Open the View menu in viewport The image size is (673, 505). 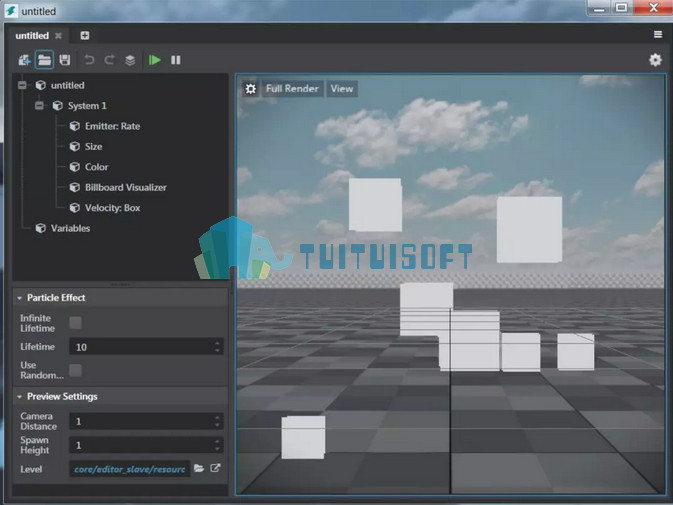(x=342, y=89)
